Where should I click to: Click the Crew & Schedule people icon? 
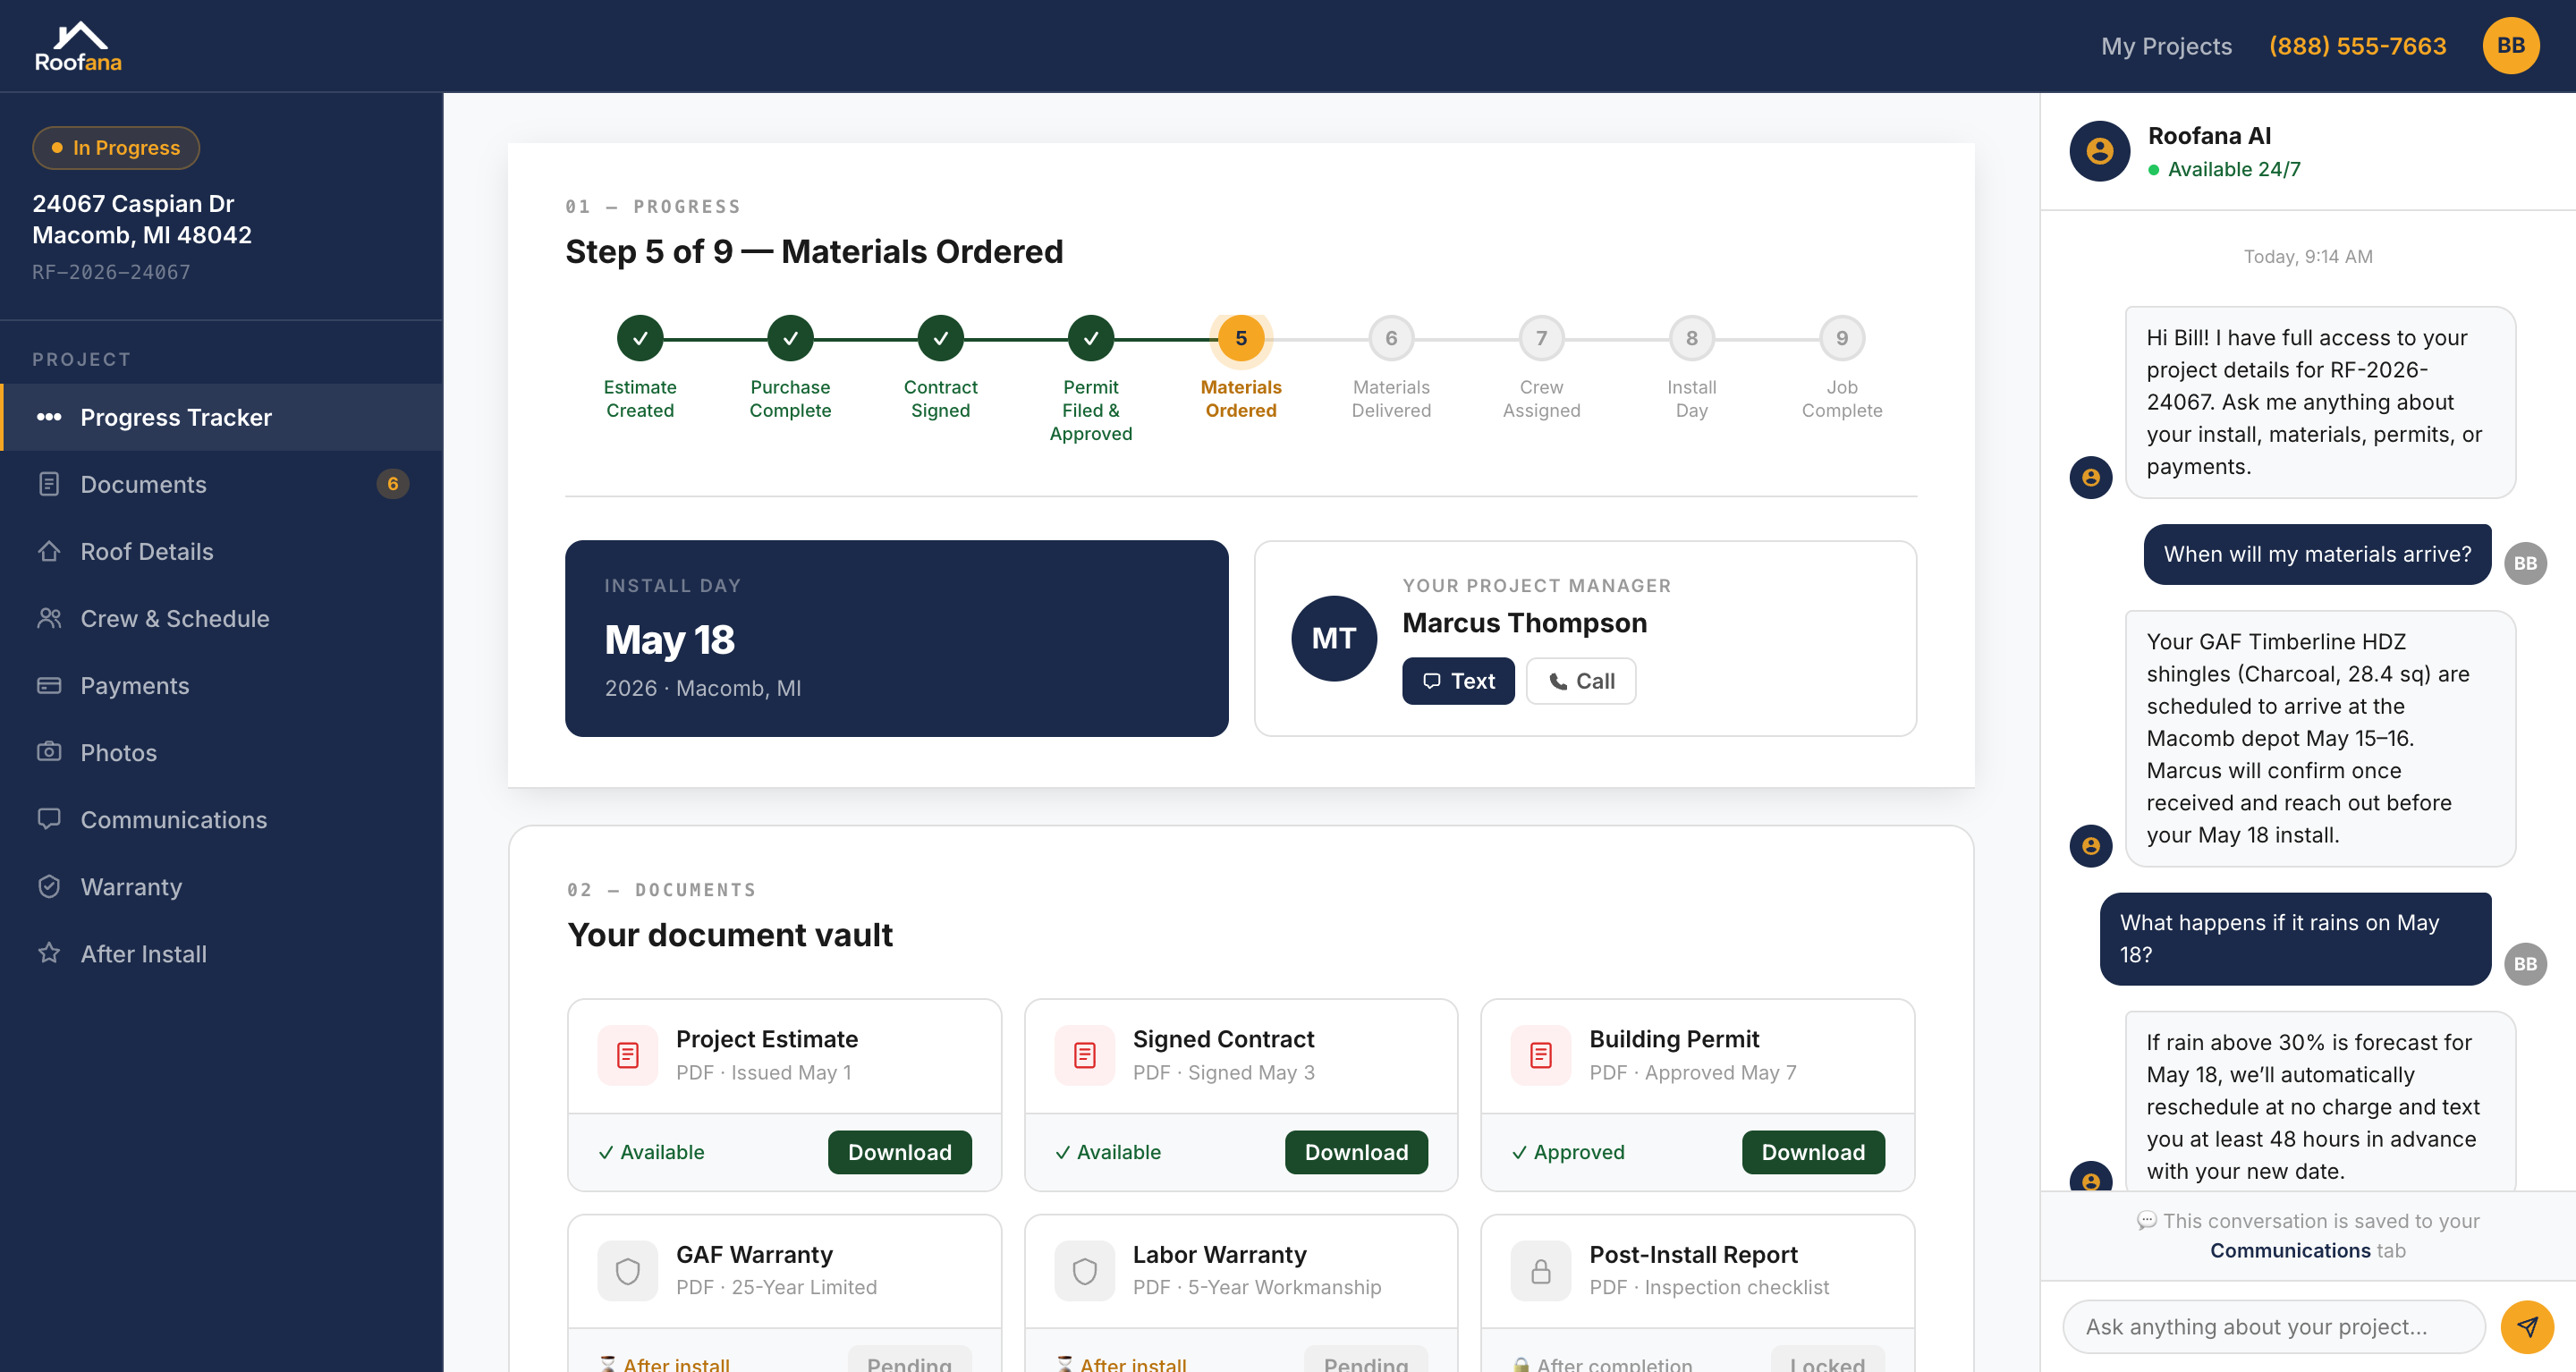click(x=49, y=618)
